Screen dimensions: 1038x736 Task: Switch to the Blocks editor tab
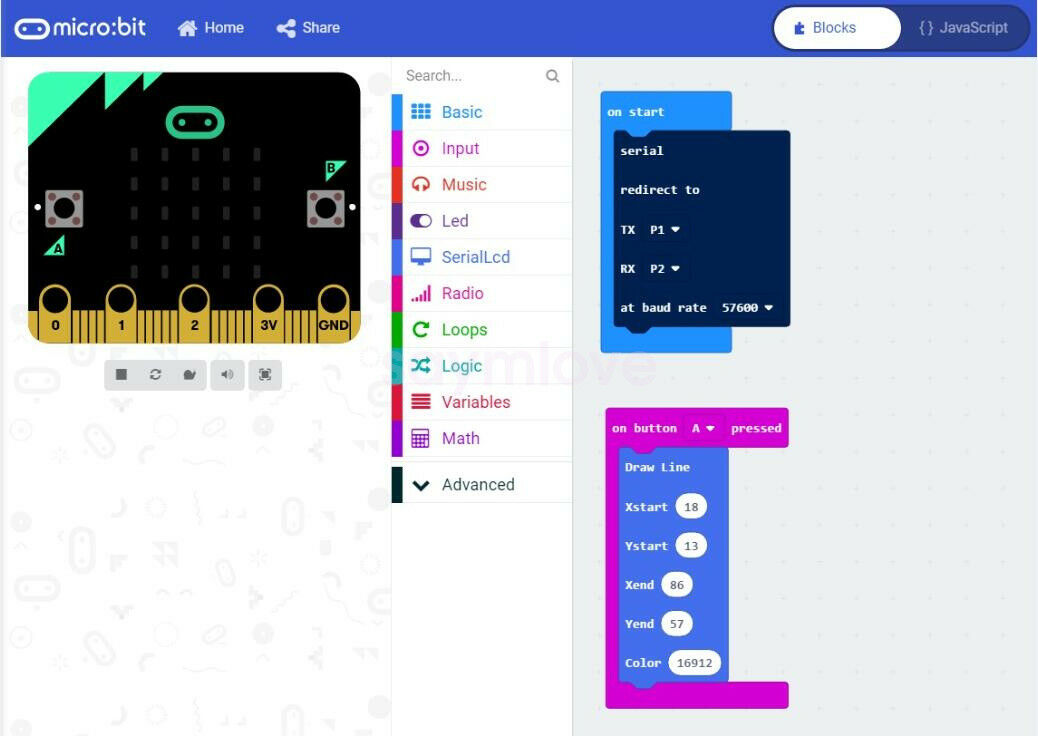click(x=837, y=28)
